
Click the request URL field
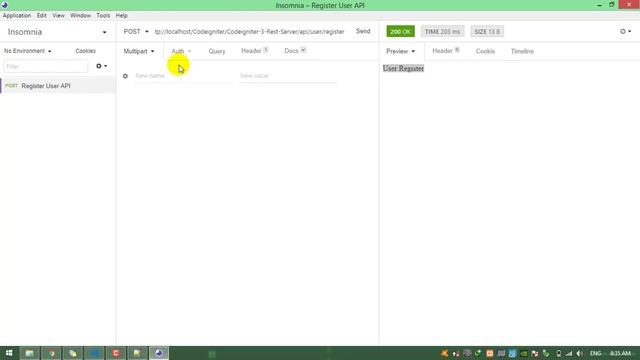coord(249,31)
